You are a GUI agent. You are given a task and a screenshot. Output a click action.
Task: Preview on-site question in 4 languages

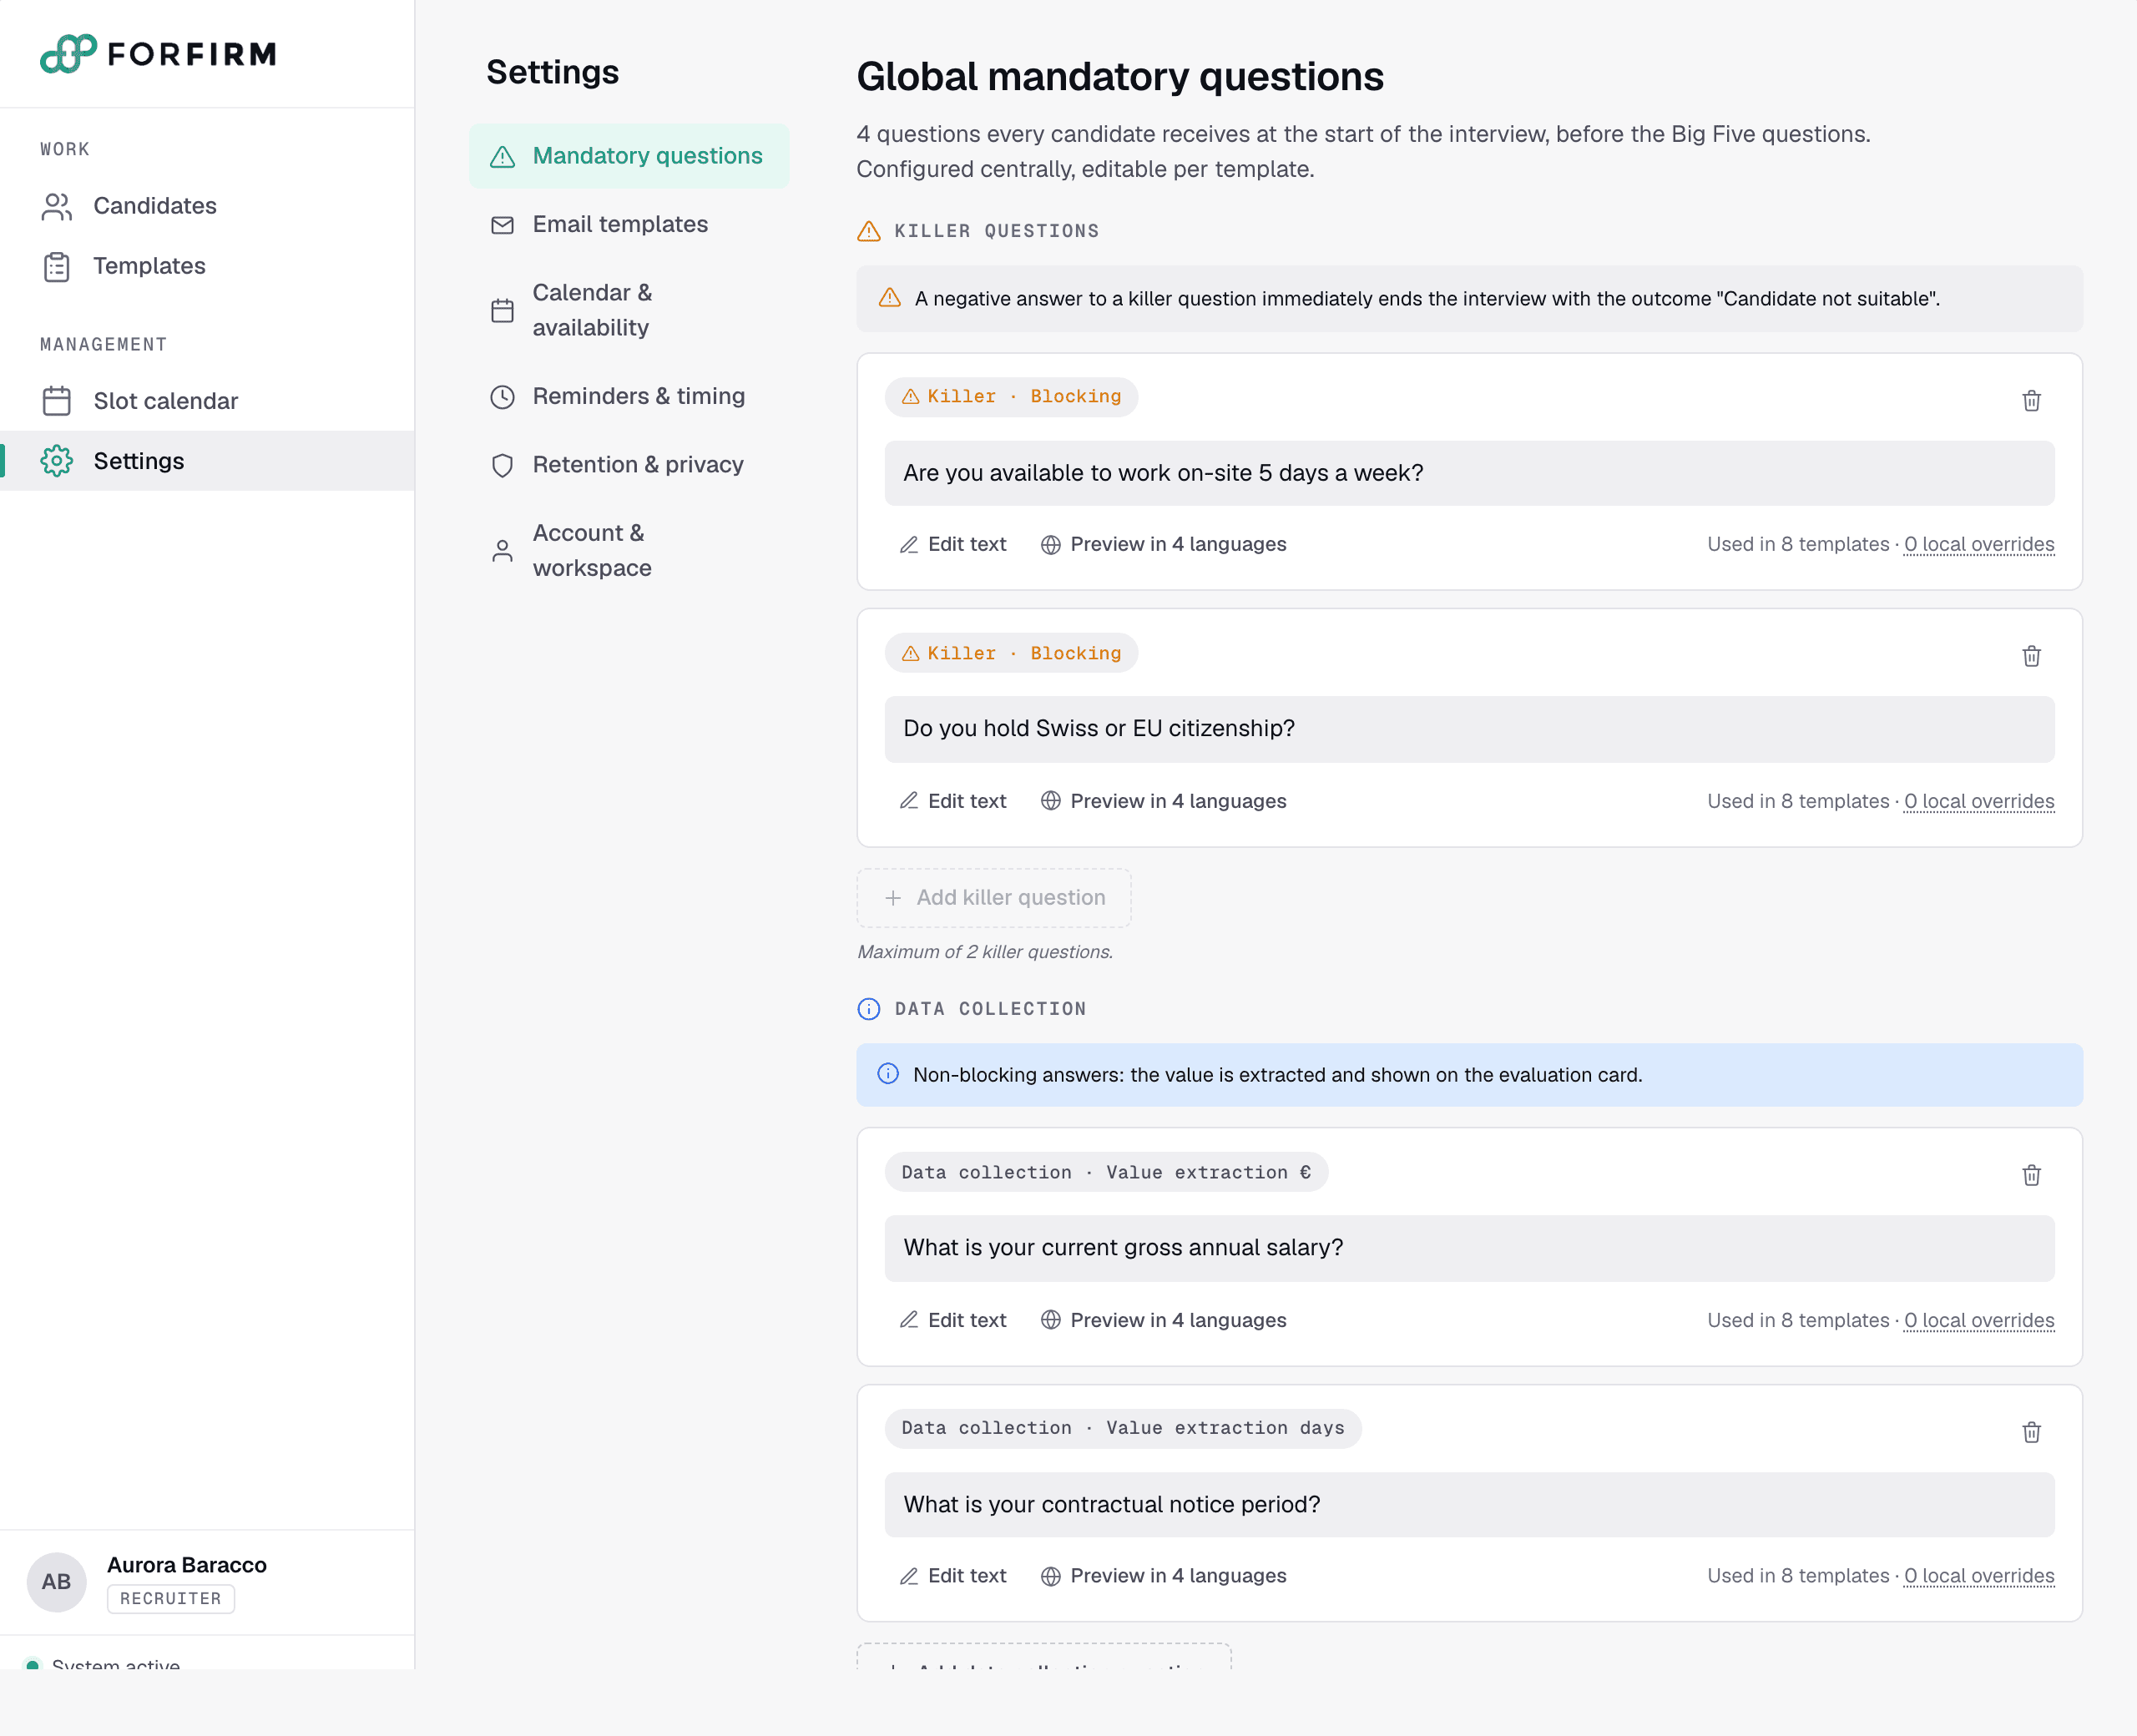(1163, 545)
